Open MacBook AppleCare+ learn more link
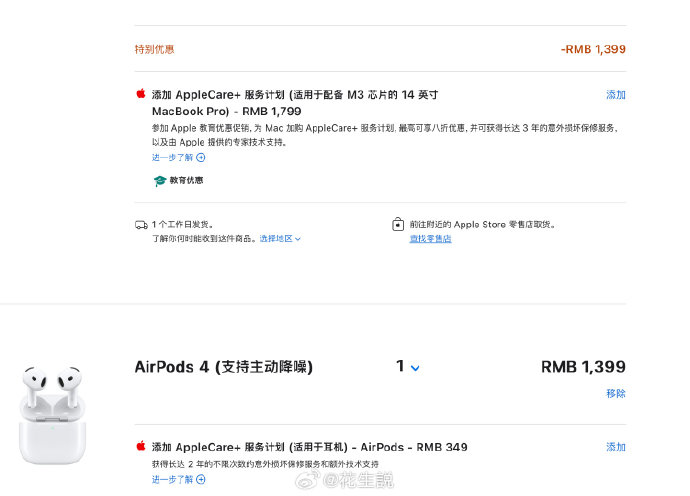This screenshot has width=690, height=496. 178,158
